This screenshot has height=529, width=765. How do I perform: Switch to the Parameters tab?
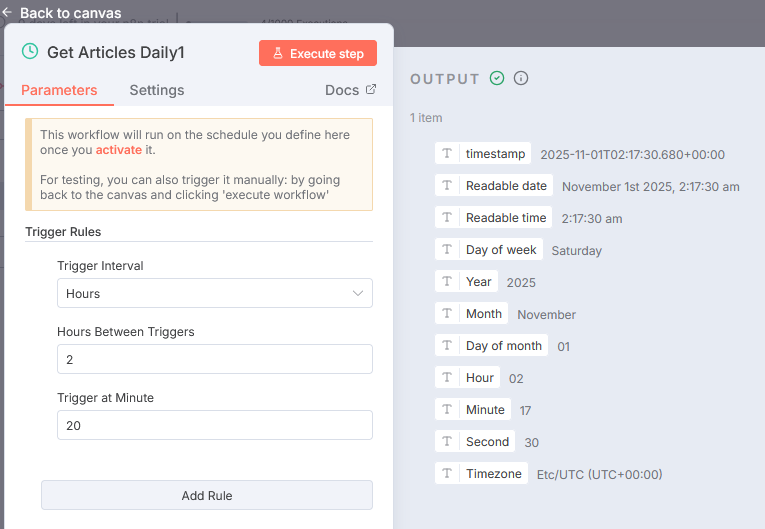59,90
